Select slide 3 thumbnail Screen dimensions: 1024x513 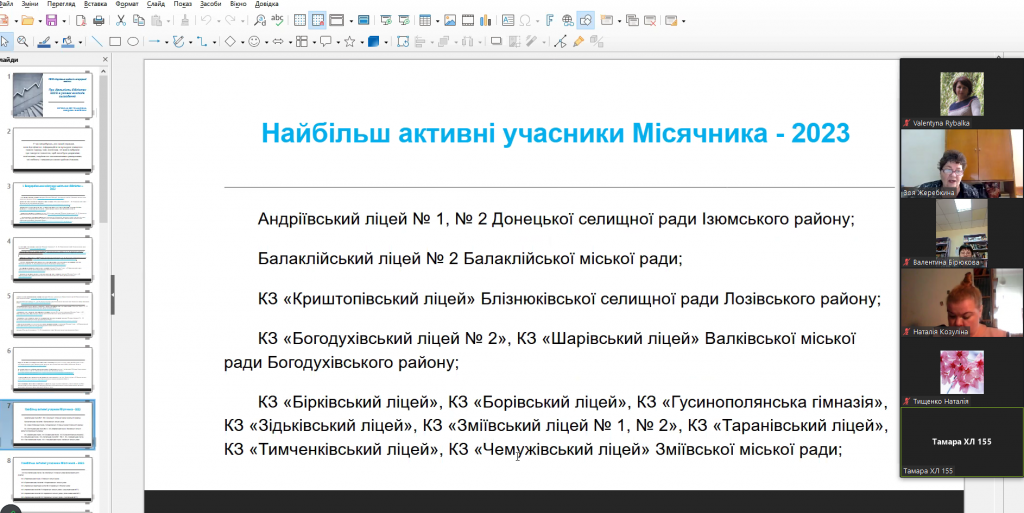(52, 205)
